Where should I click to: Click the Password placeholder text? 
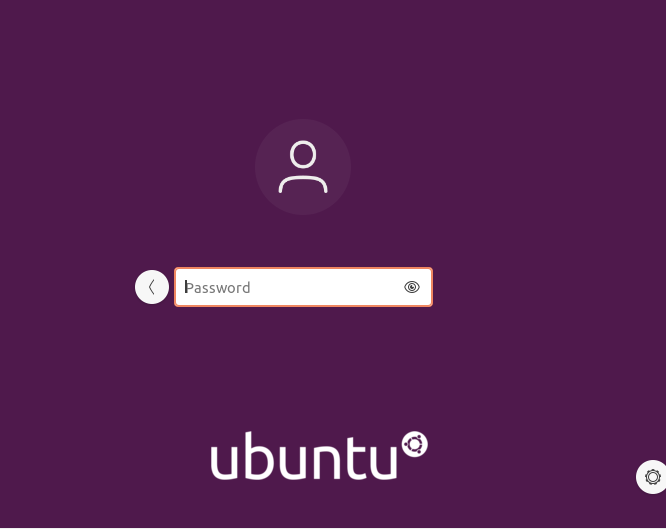pyautogui.click(x=217, y=288)
